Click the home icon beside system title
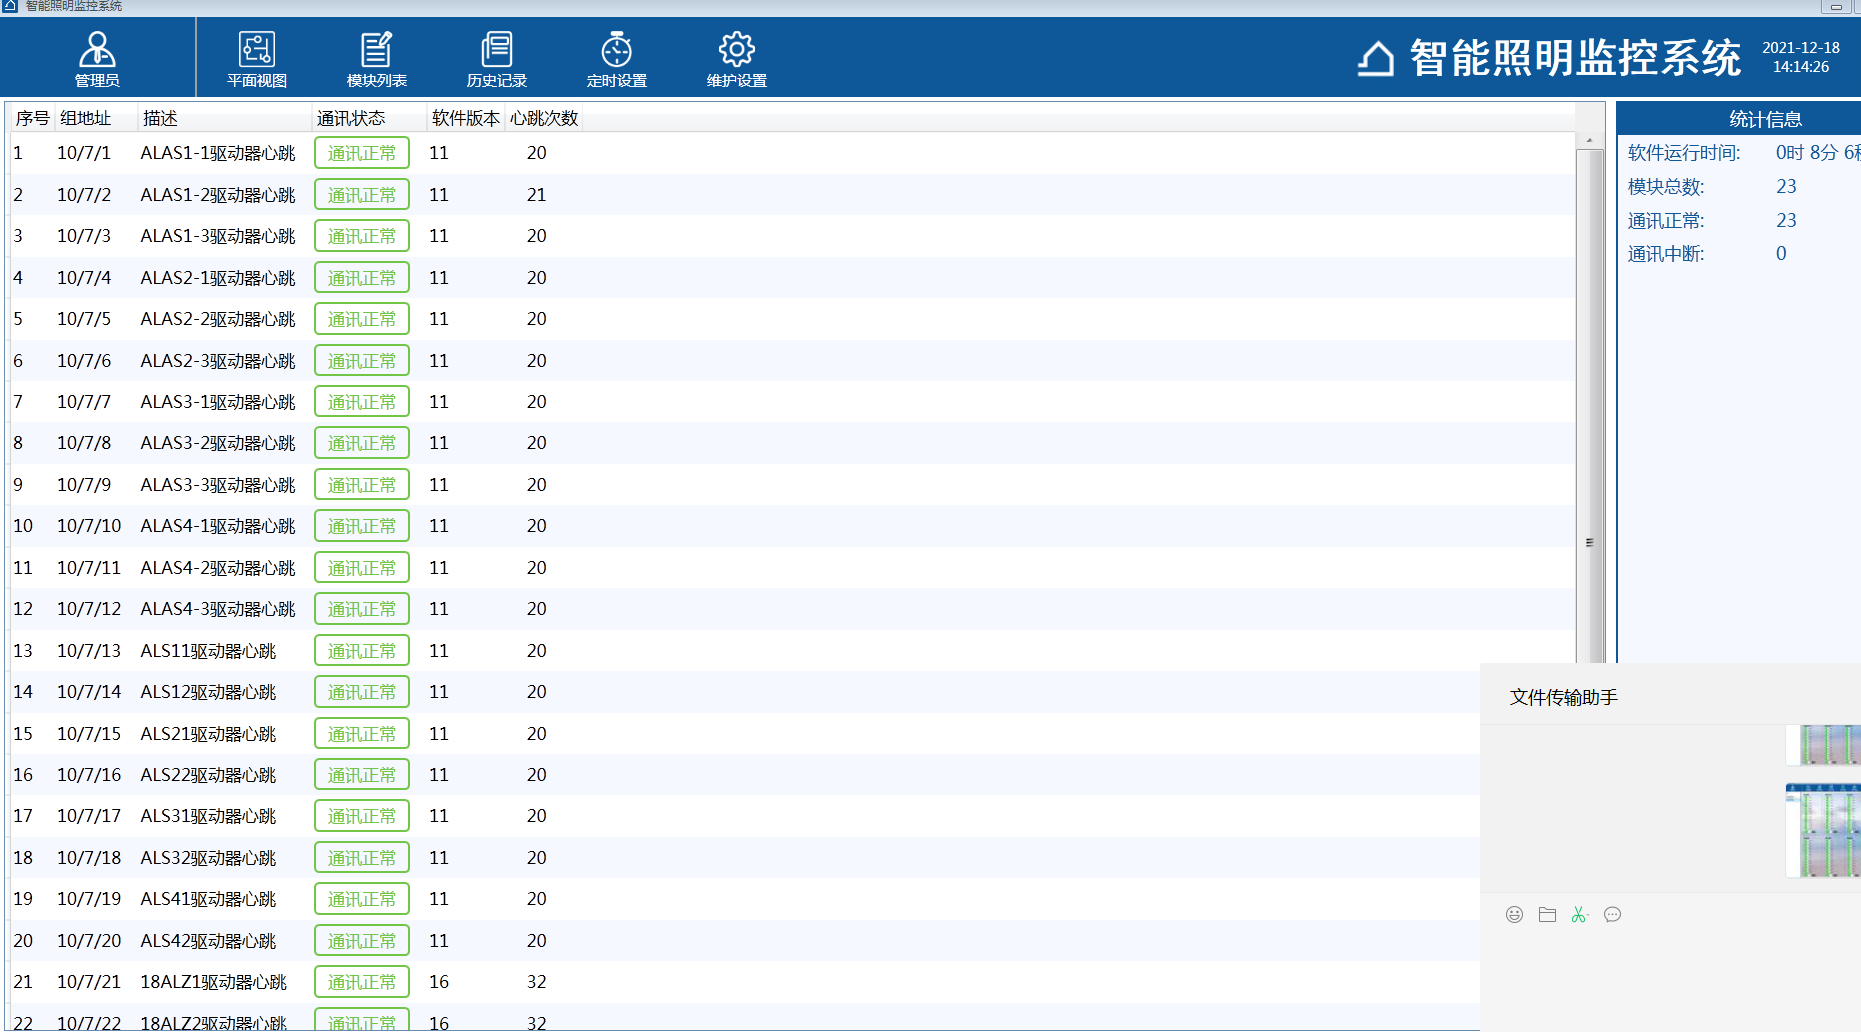 click(x=1376, y=59)
